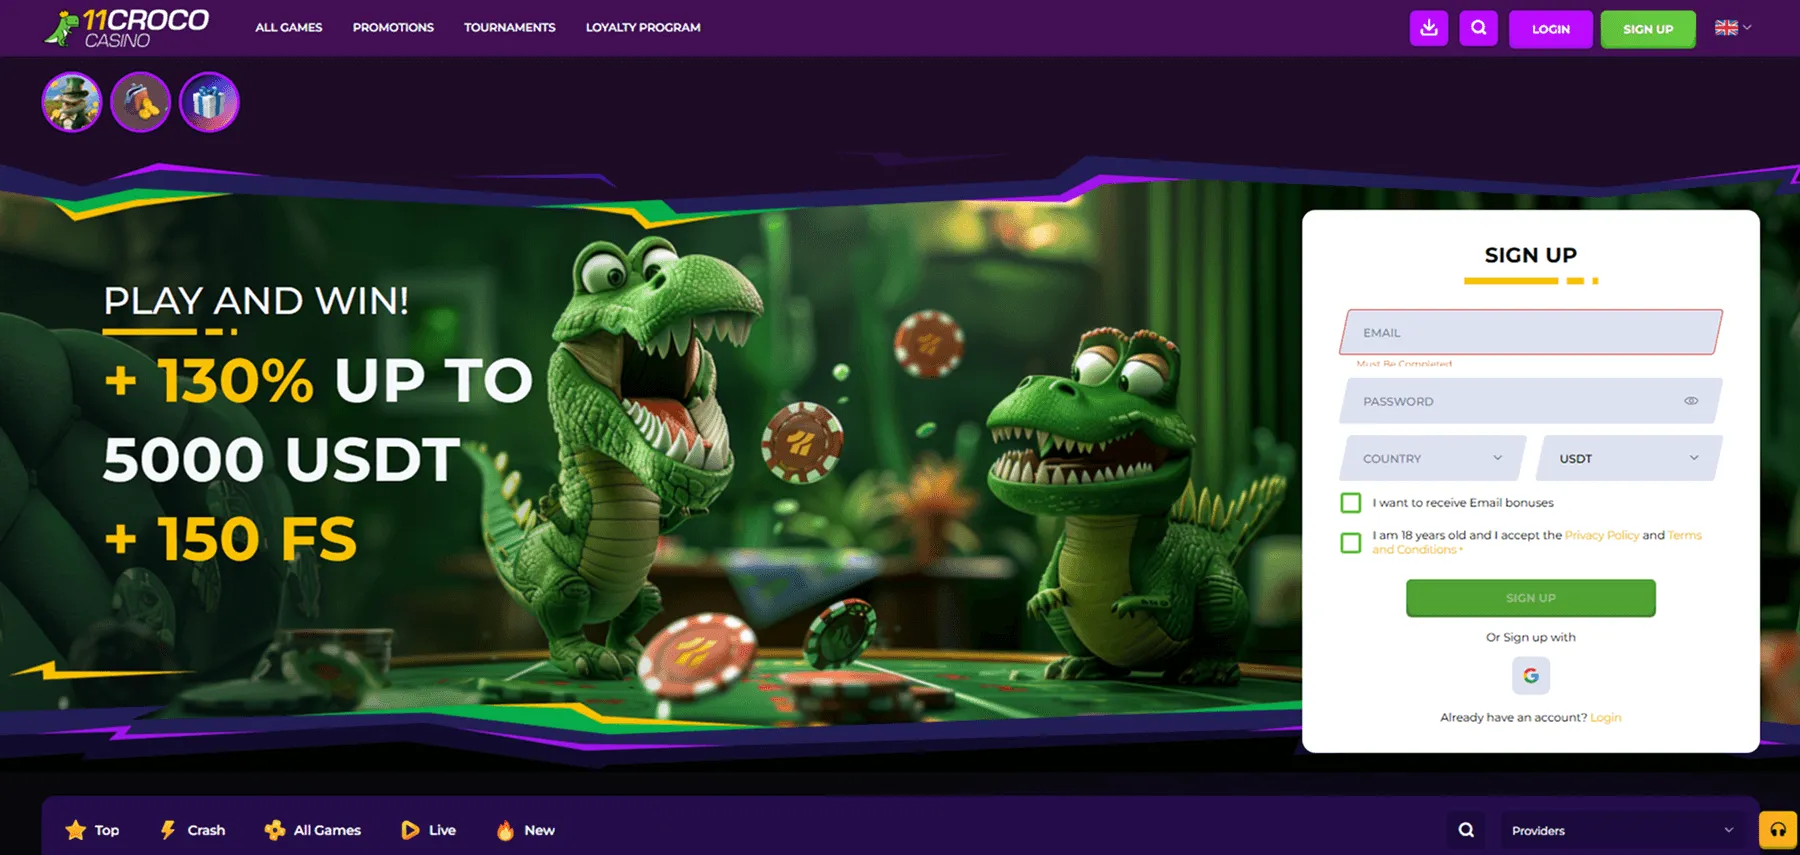Enable the receive Email bonuses checkbox

[1351, 503]
